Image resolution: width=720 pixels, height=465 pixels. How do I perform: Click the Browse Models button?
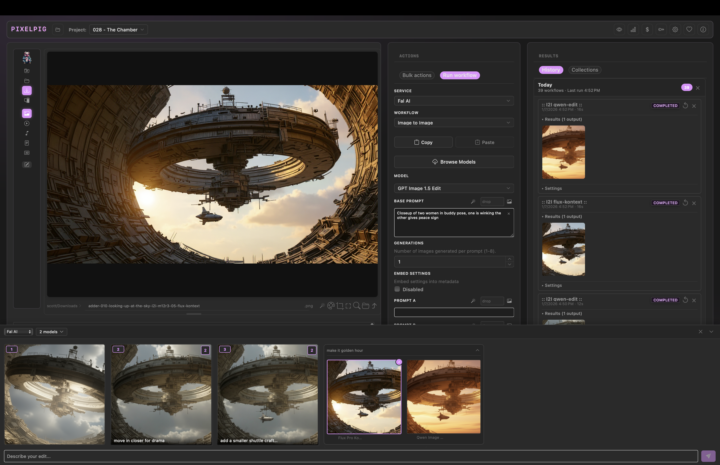454,162
